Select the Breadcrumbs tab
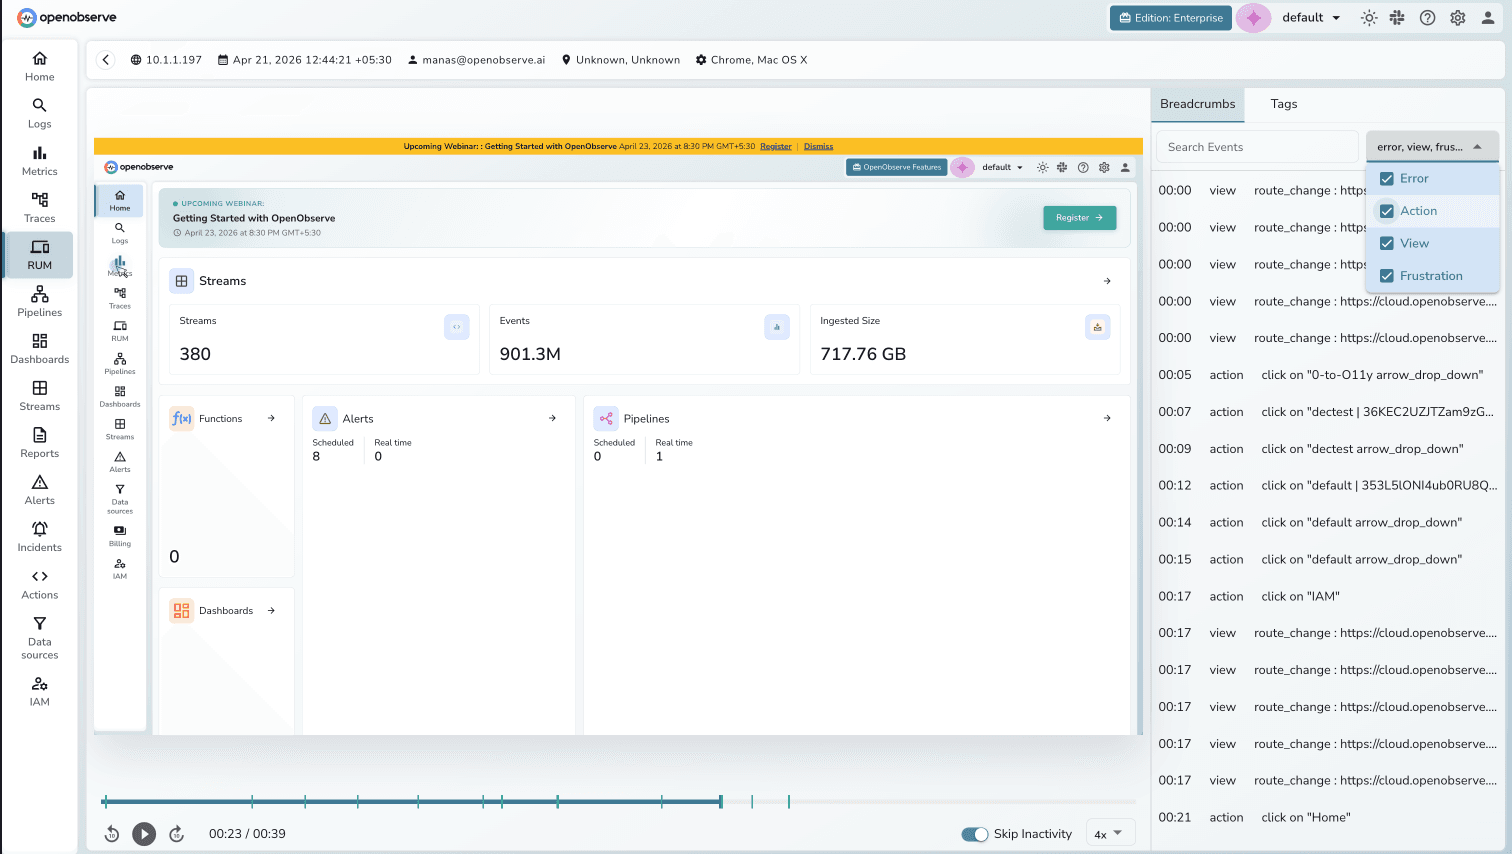1512x854 pixels. [1197, 103]
